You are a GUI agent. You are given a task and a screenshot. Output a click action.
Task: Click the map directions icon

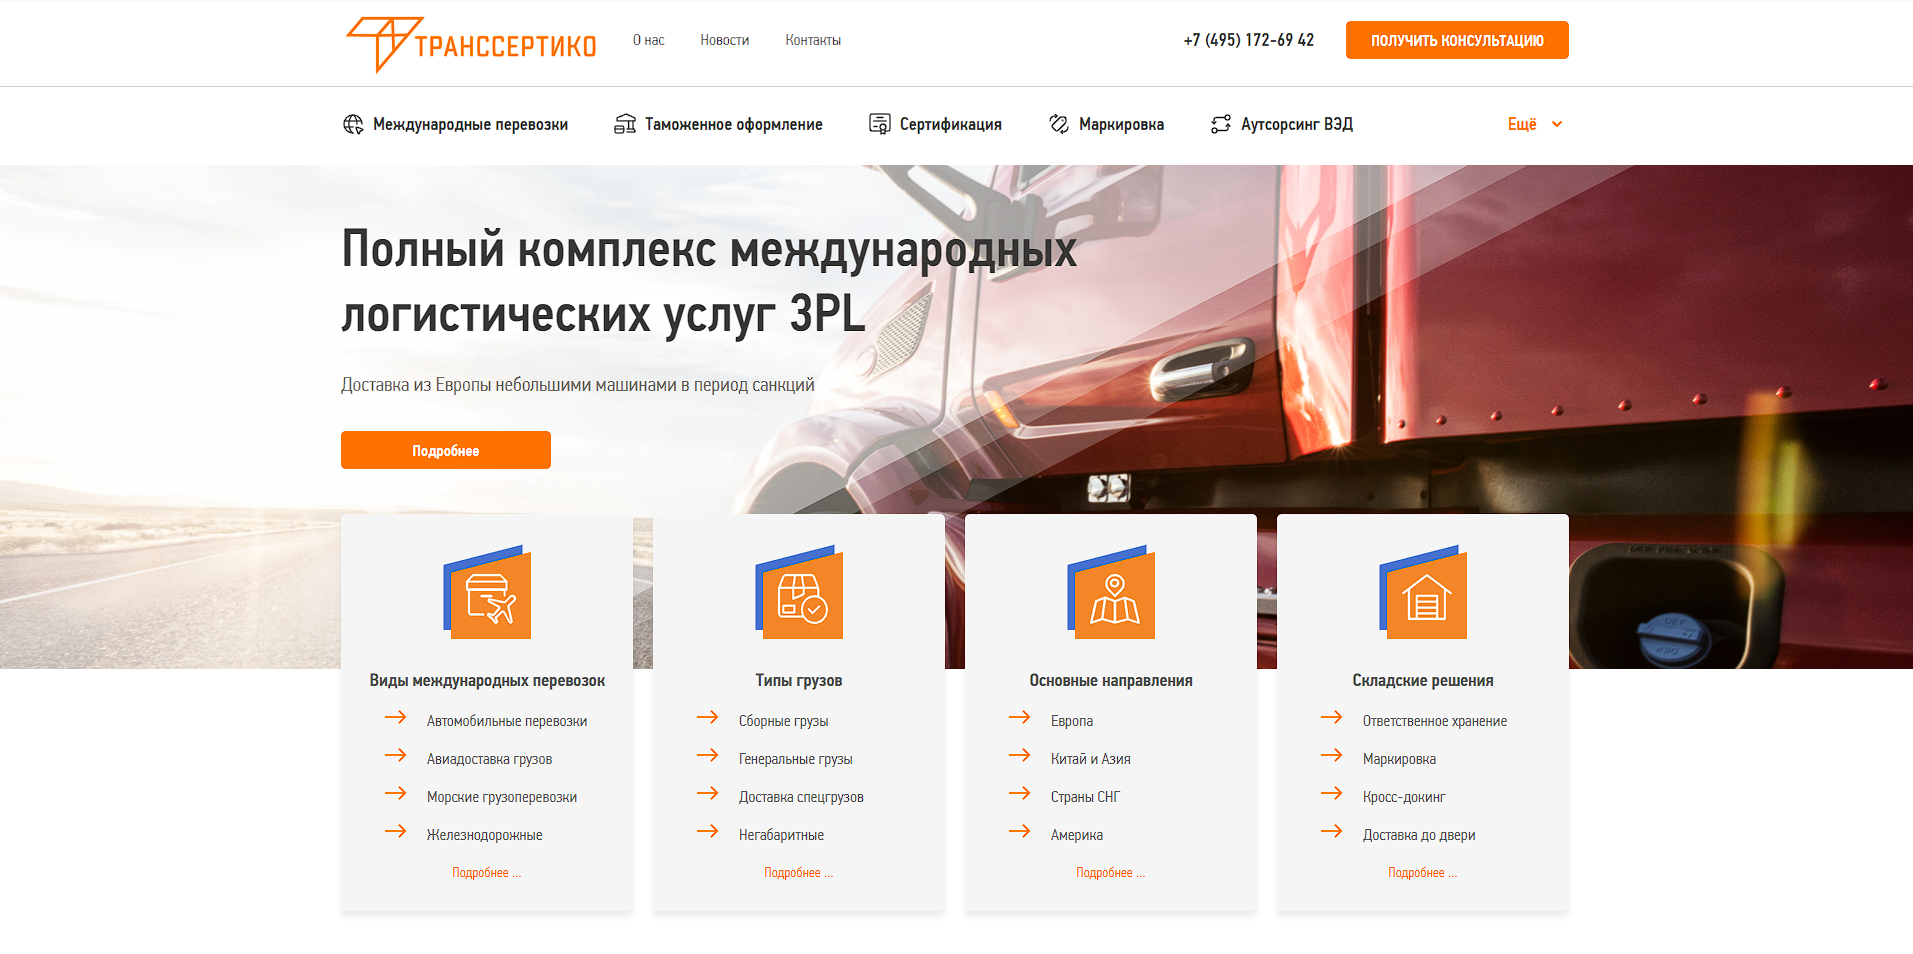coord(1113,595)
